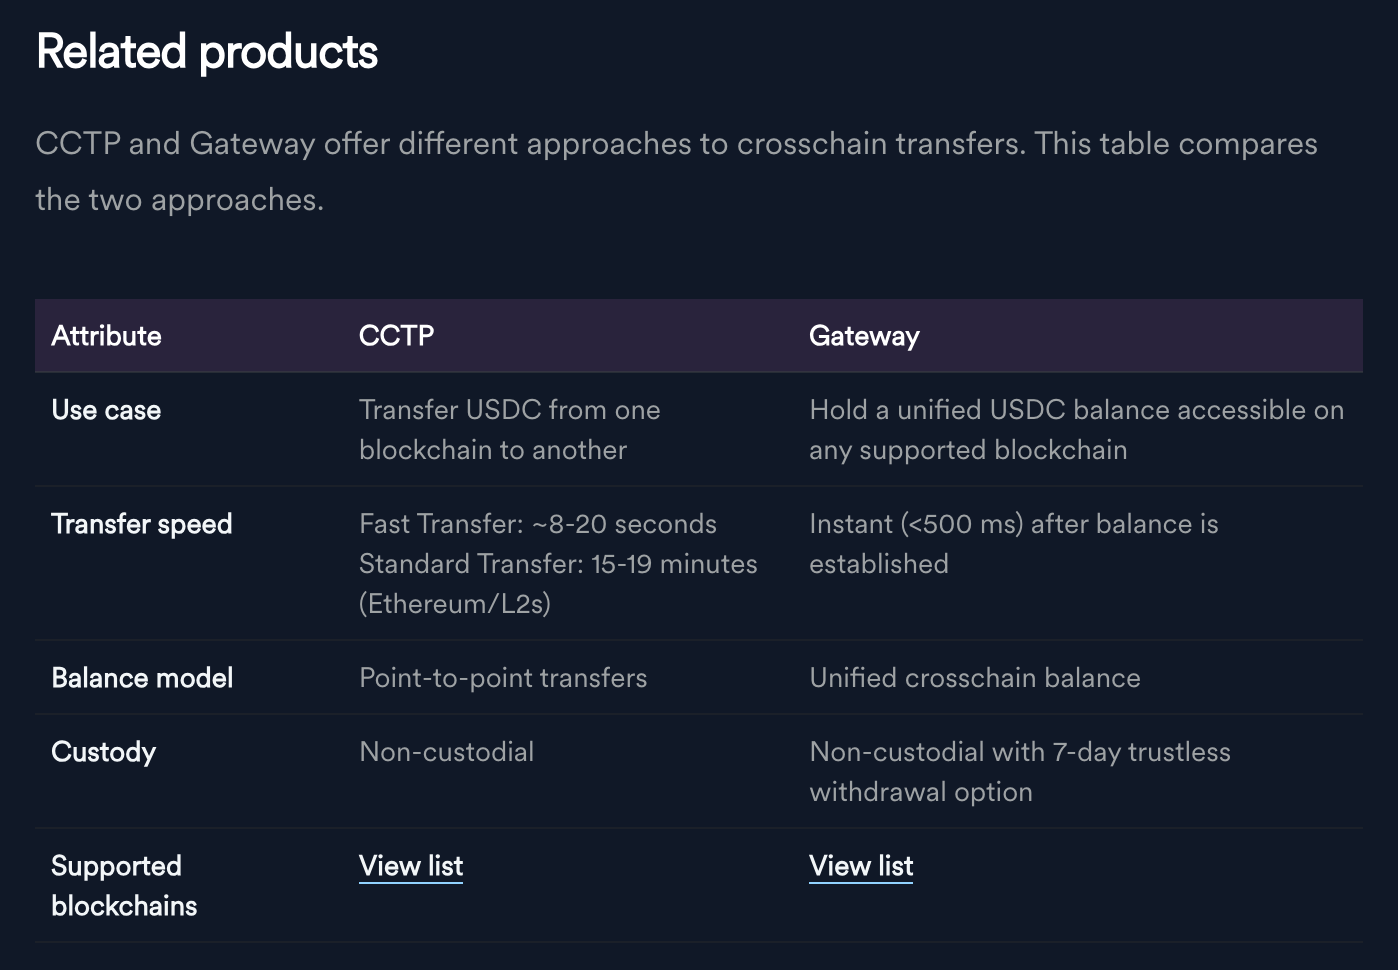Click the Transfer speed row label

142,524
